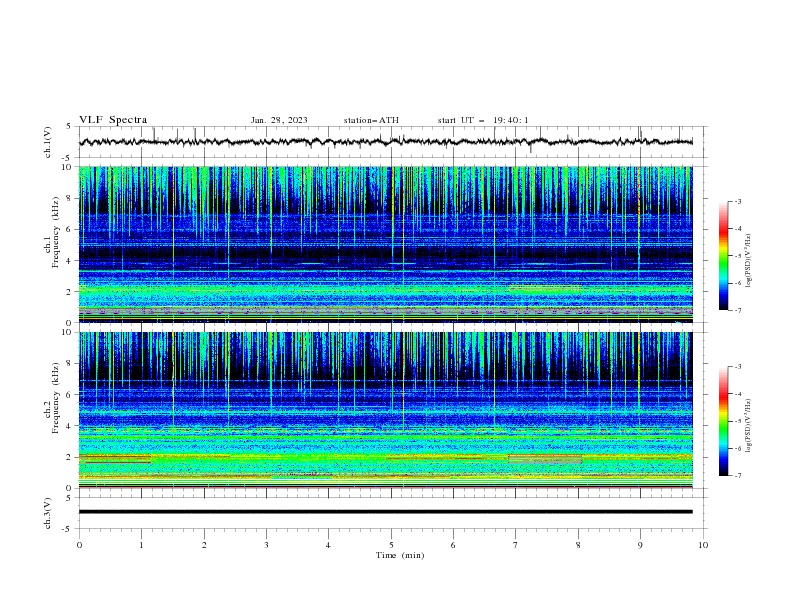Click the "ch.3(V)" waveform axis label
792x612 pixels.
point(48,513)
